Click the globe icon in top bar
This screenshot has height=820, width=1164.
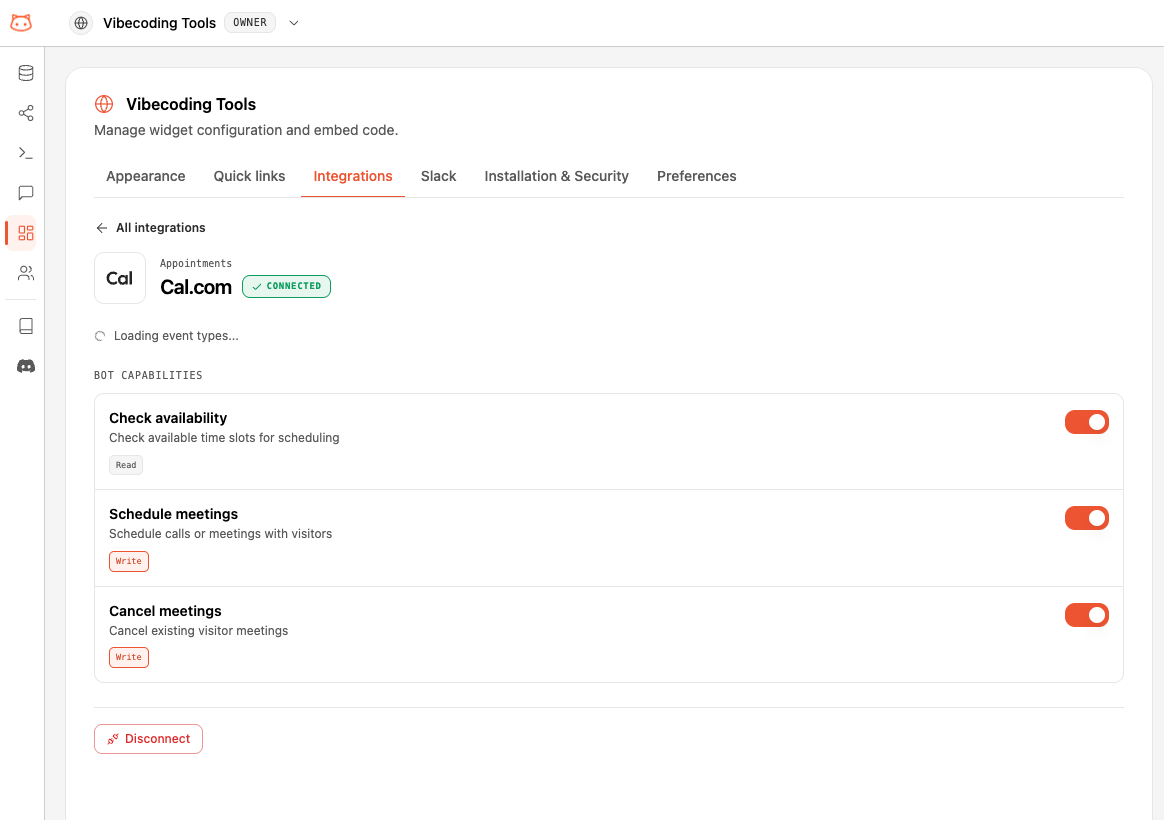[x=81, y=23]
